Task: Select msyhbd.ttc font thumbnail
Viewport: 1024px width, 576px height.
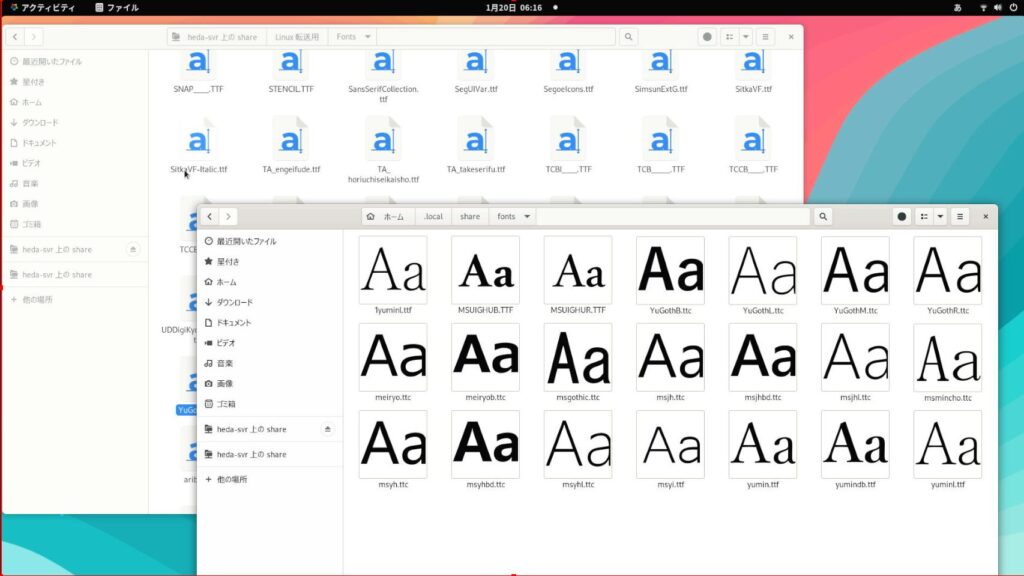Action: (x=485, y=444)
